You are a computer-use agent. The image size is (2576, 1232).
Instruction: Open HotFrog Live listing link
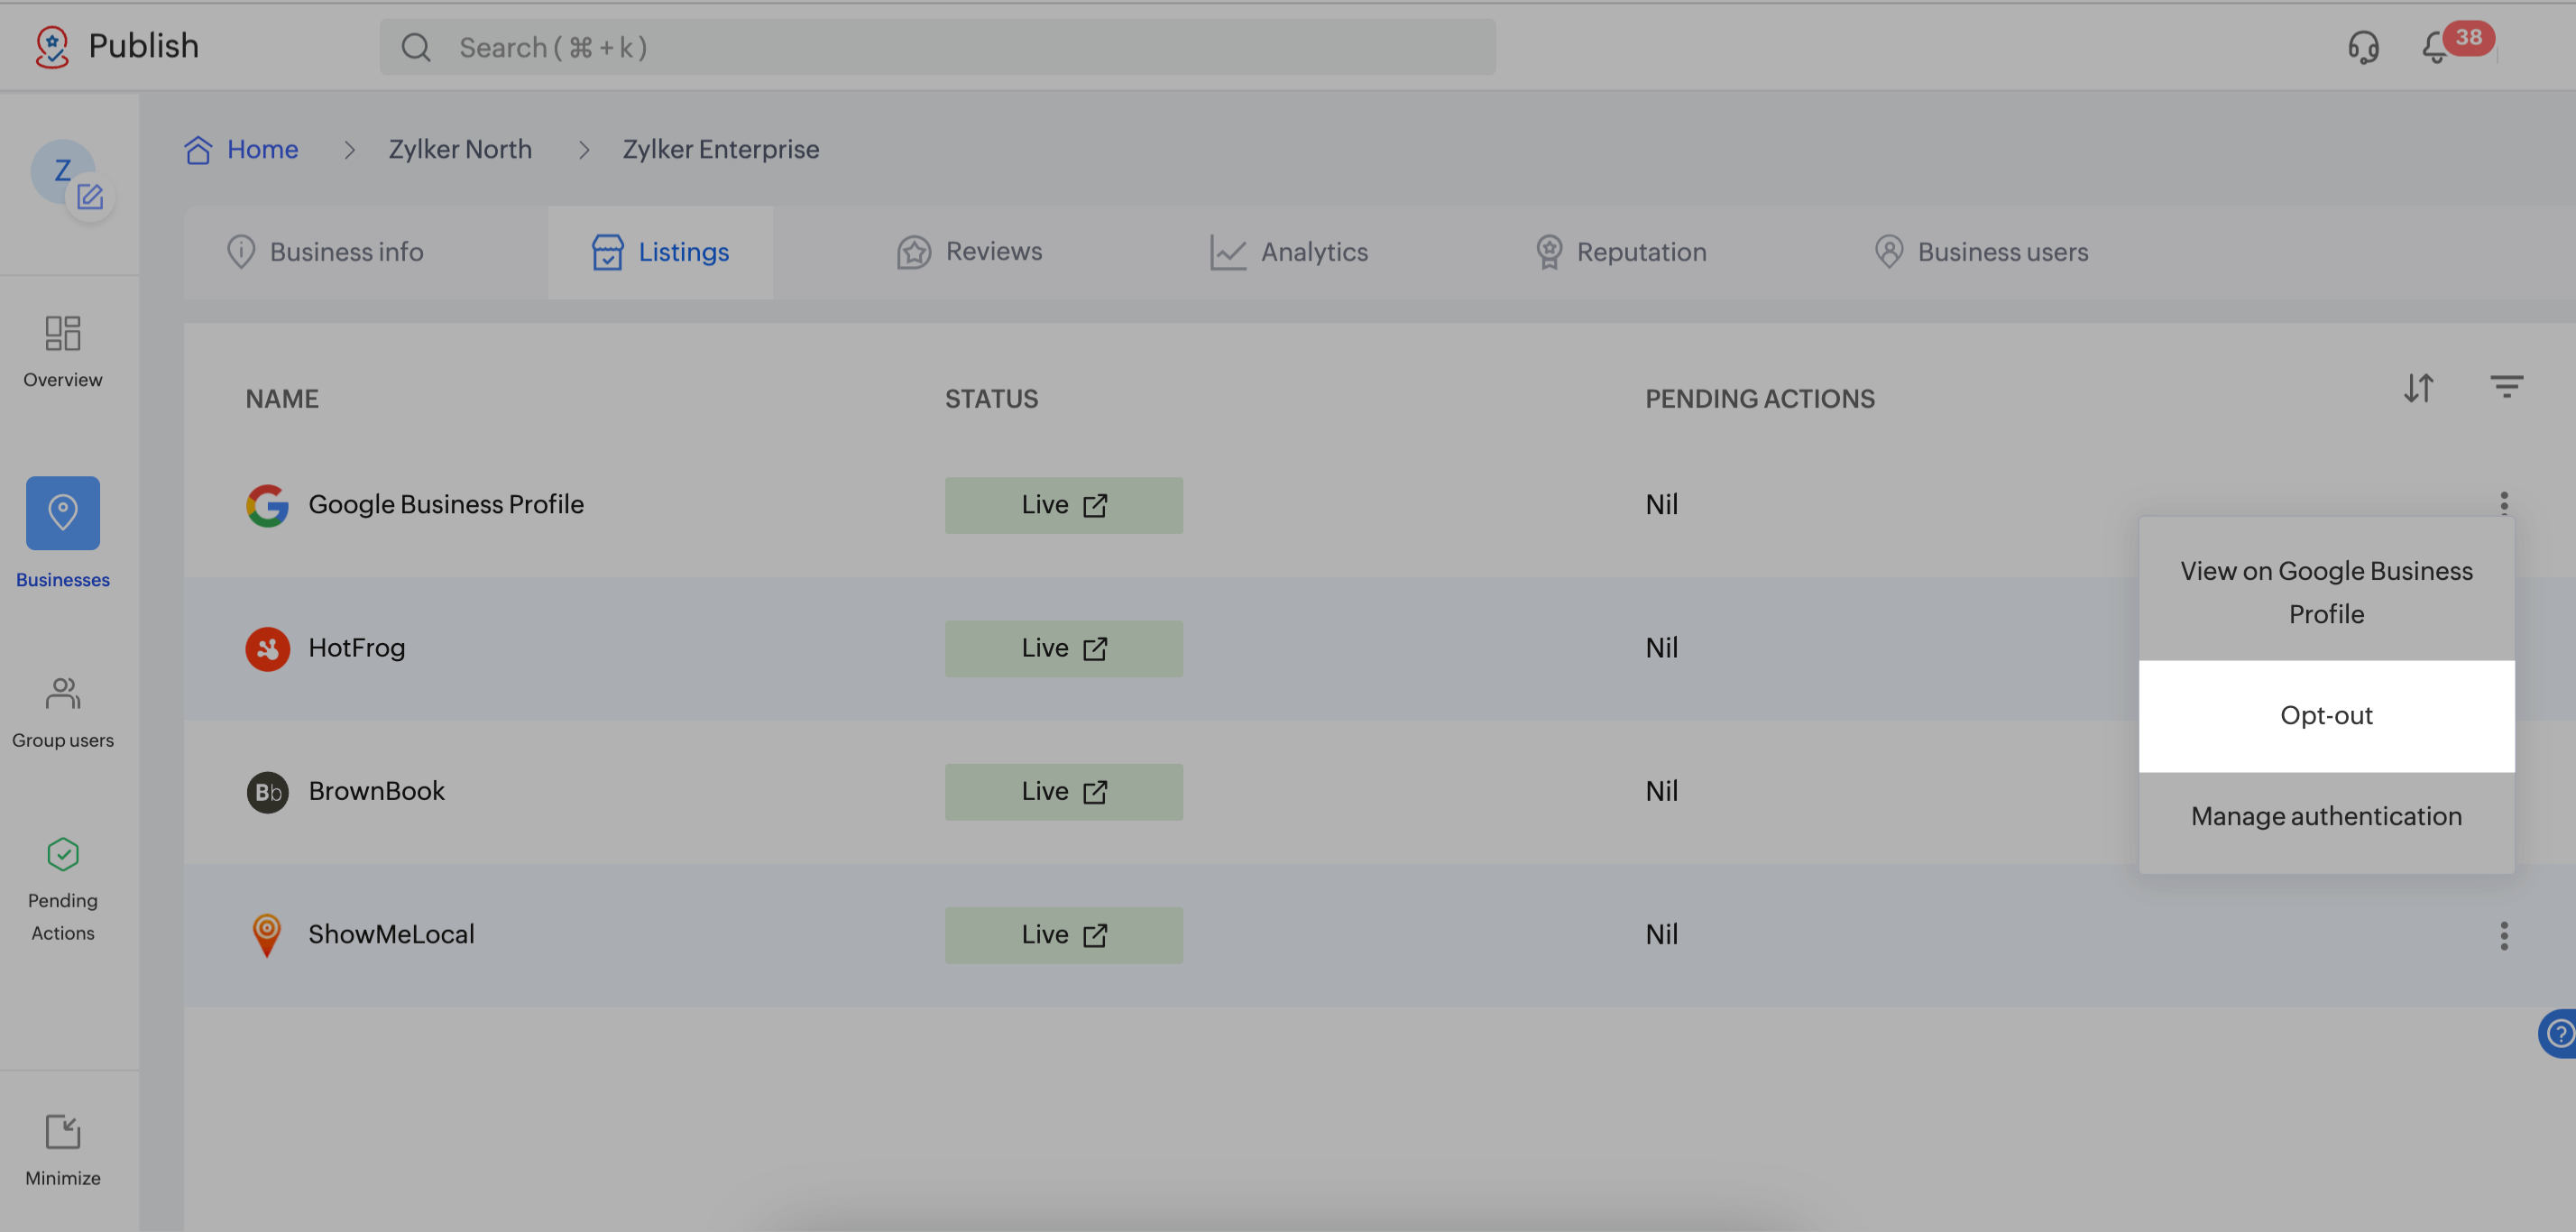(x=1064, y=648)
